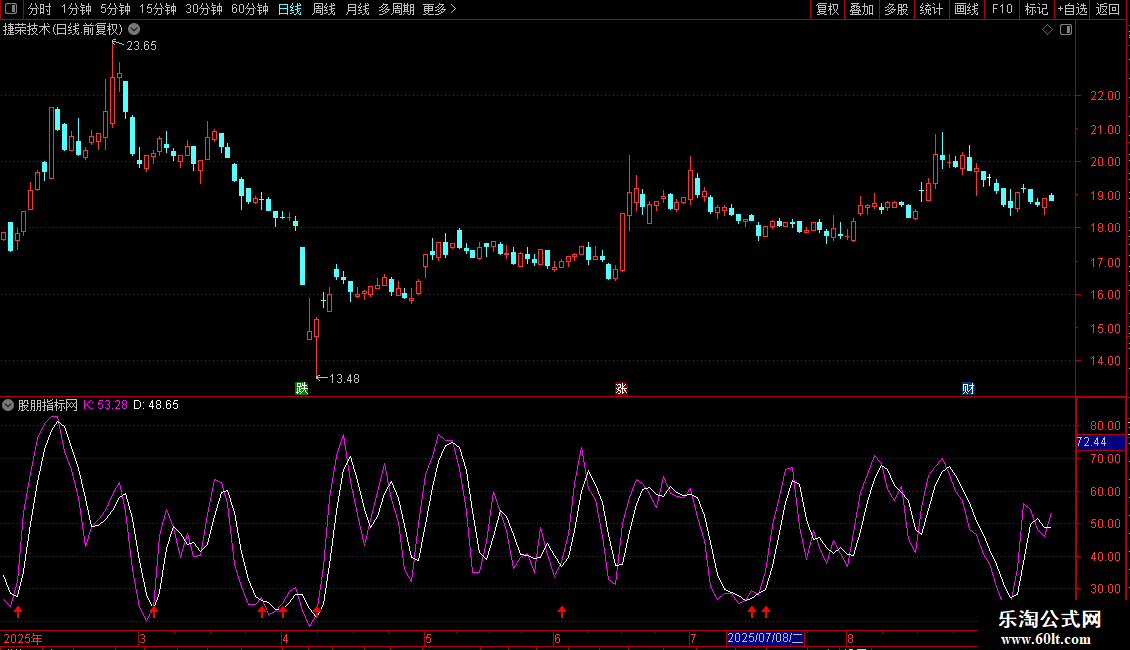Click month 7 on the time axis

click(693, 638)
